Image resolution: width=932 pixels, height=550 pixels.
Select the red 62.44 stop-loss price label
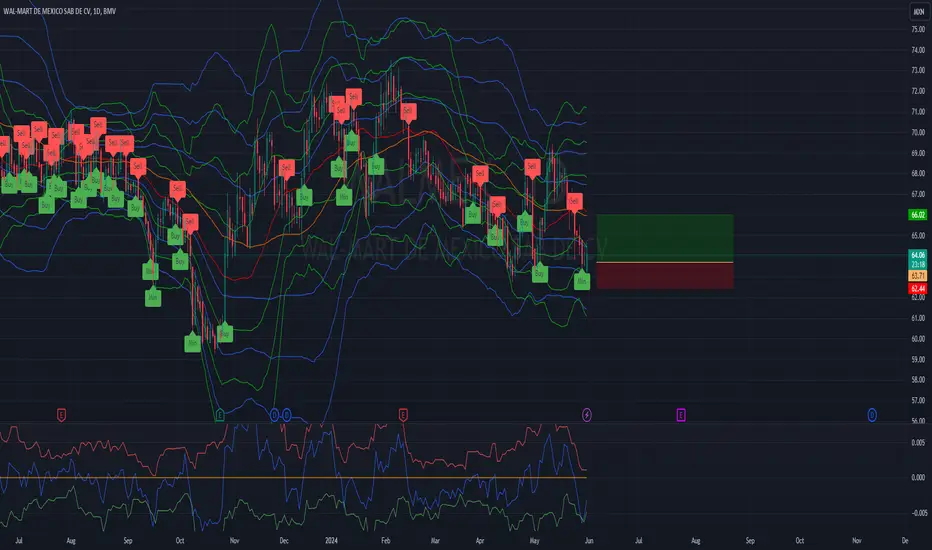coord(918,288)
